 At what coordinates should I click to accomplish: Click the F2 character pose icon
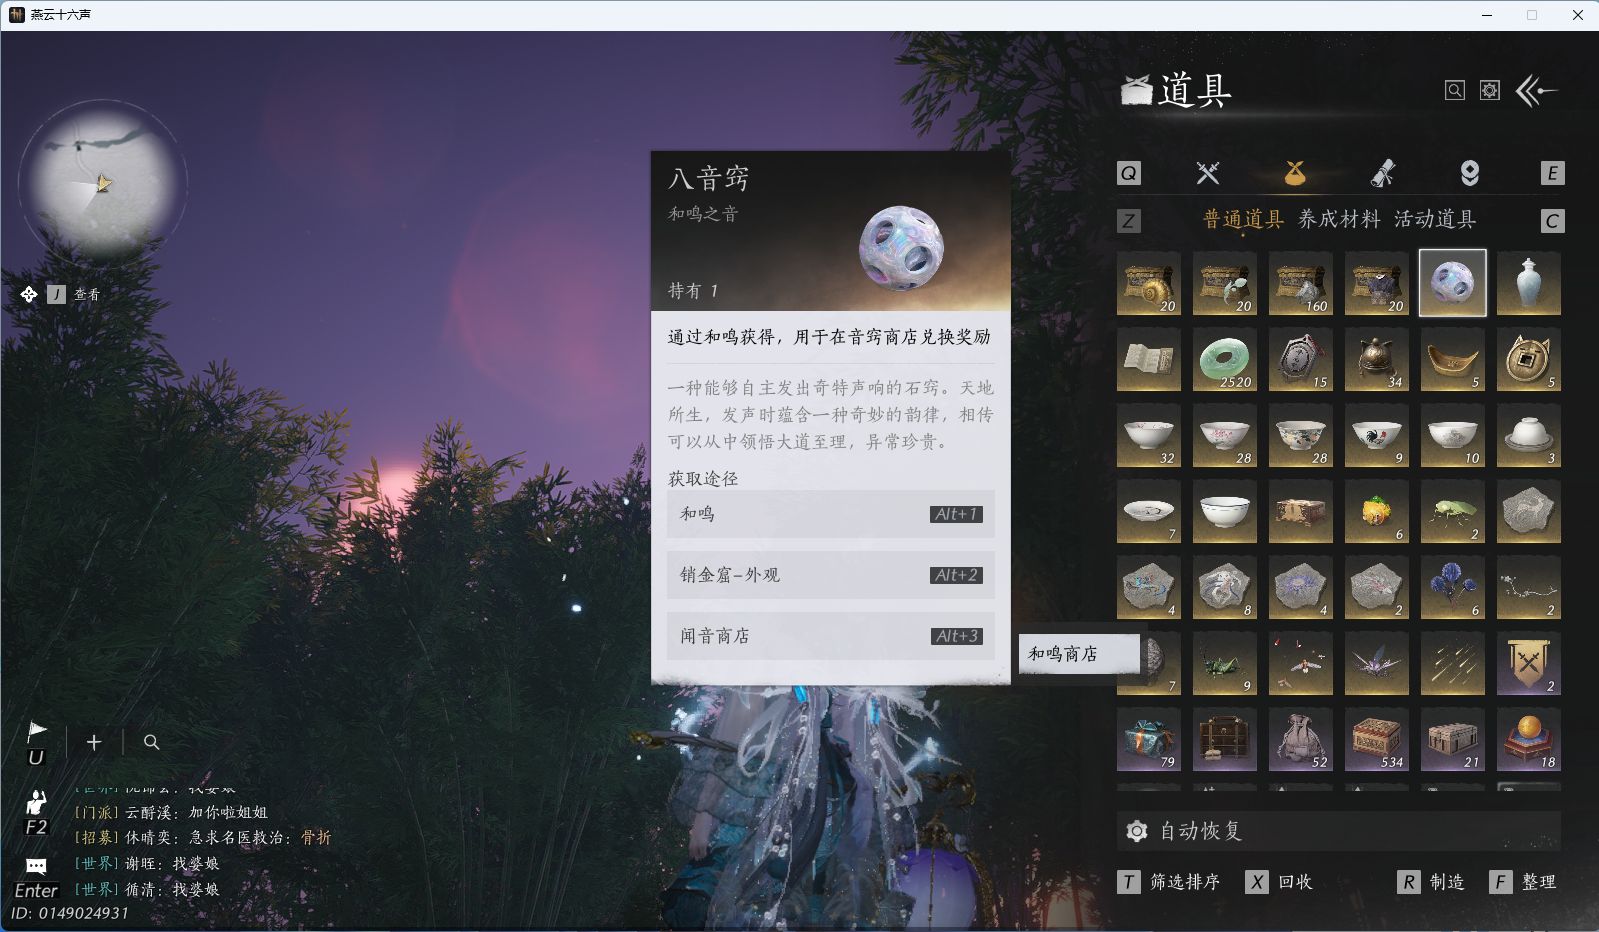pos(36,803)
